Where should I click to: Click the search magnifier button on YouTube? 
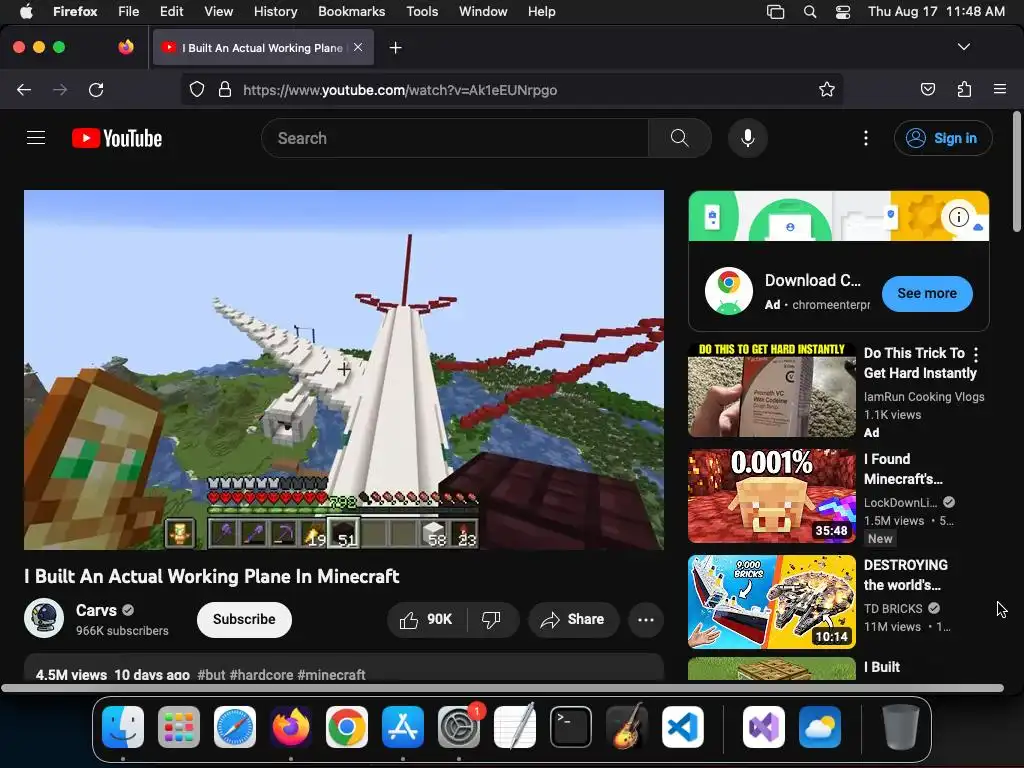pyautogui.click(x=679, y=138)
